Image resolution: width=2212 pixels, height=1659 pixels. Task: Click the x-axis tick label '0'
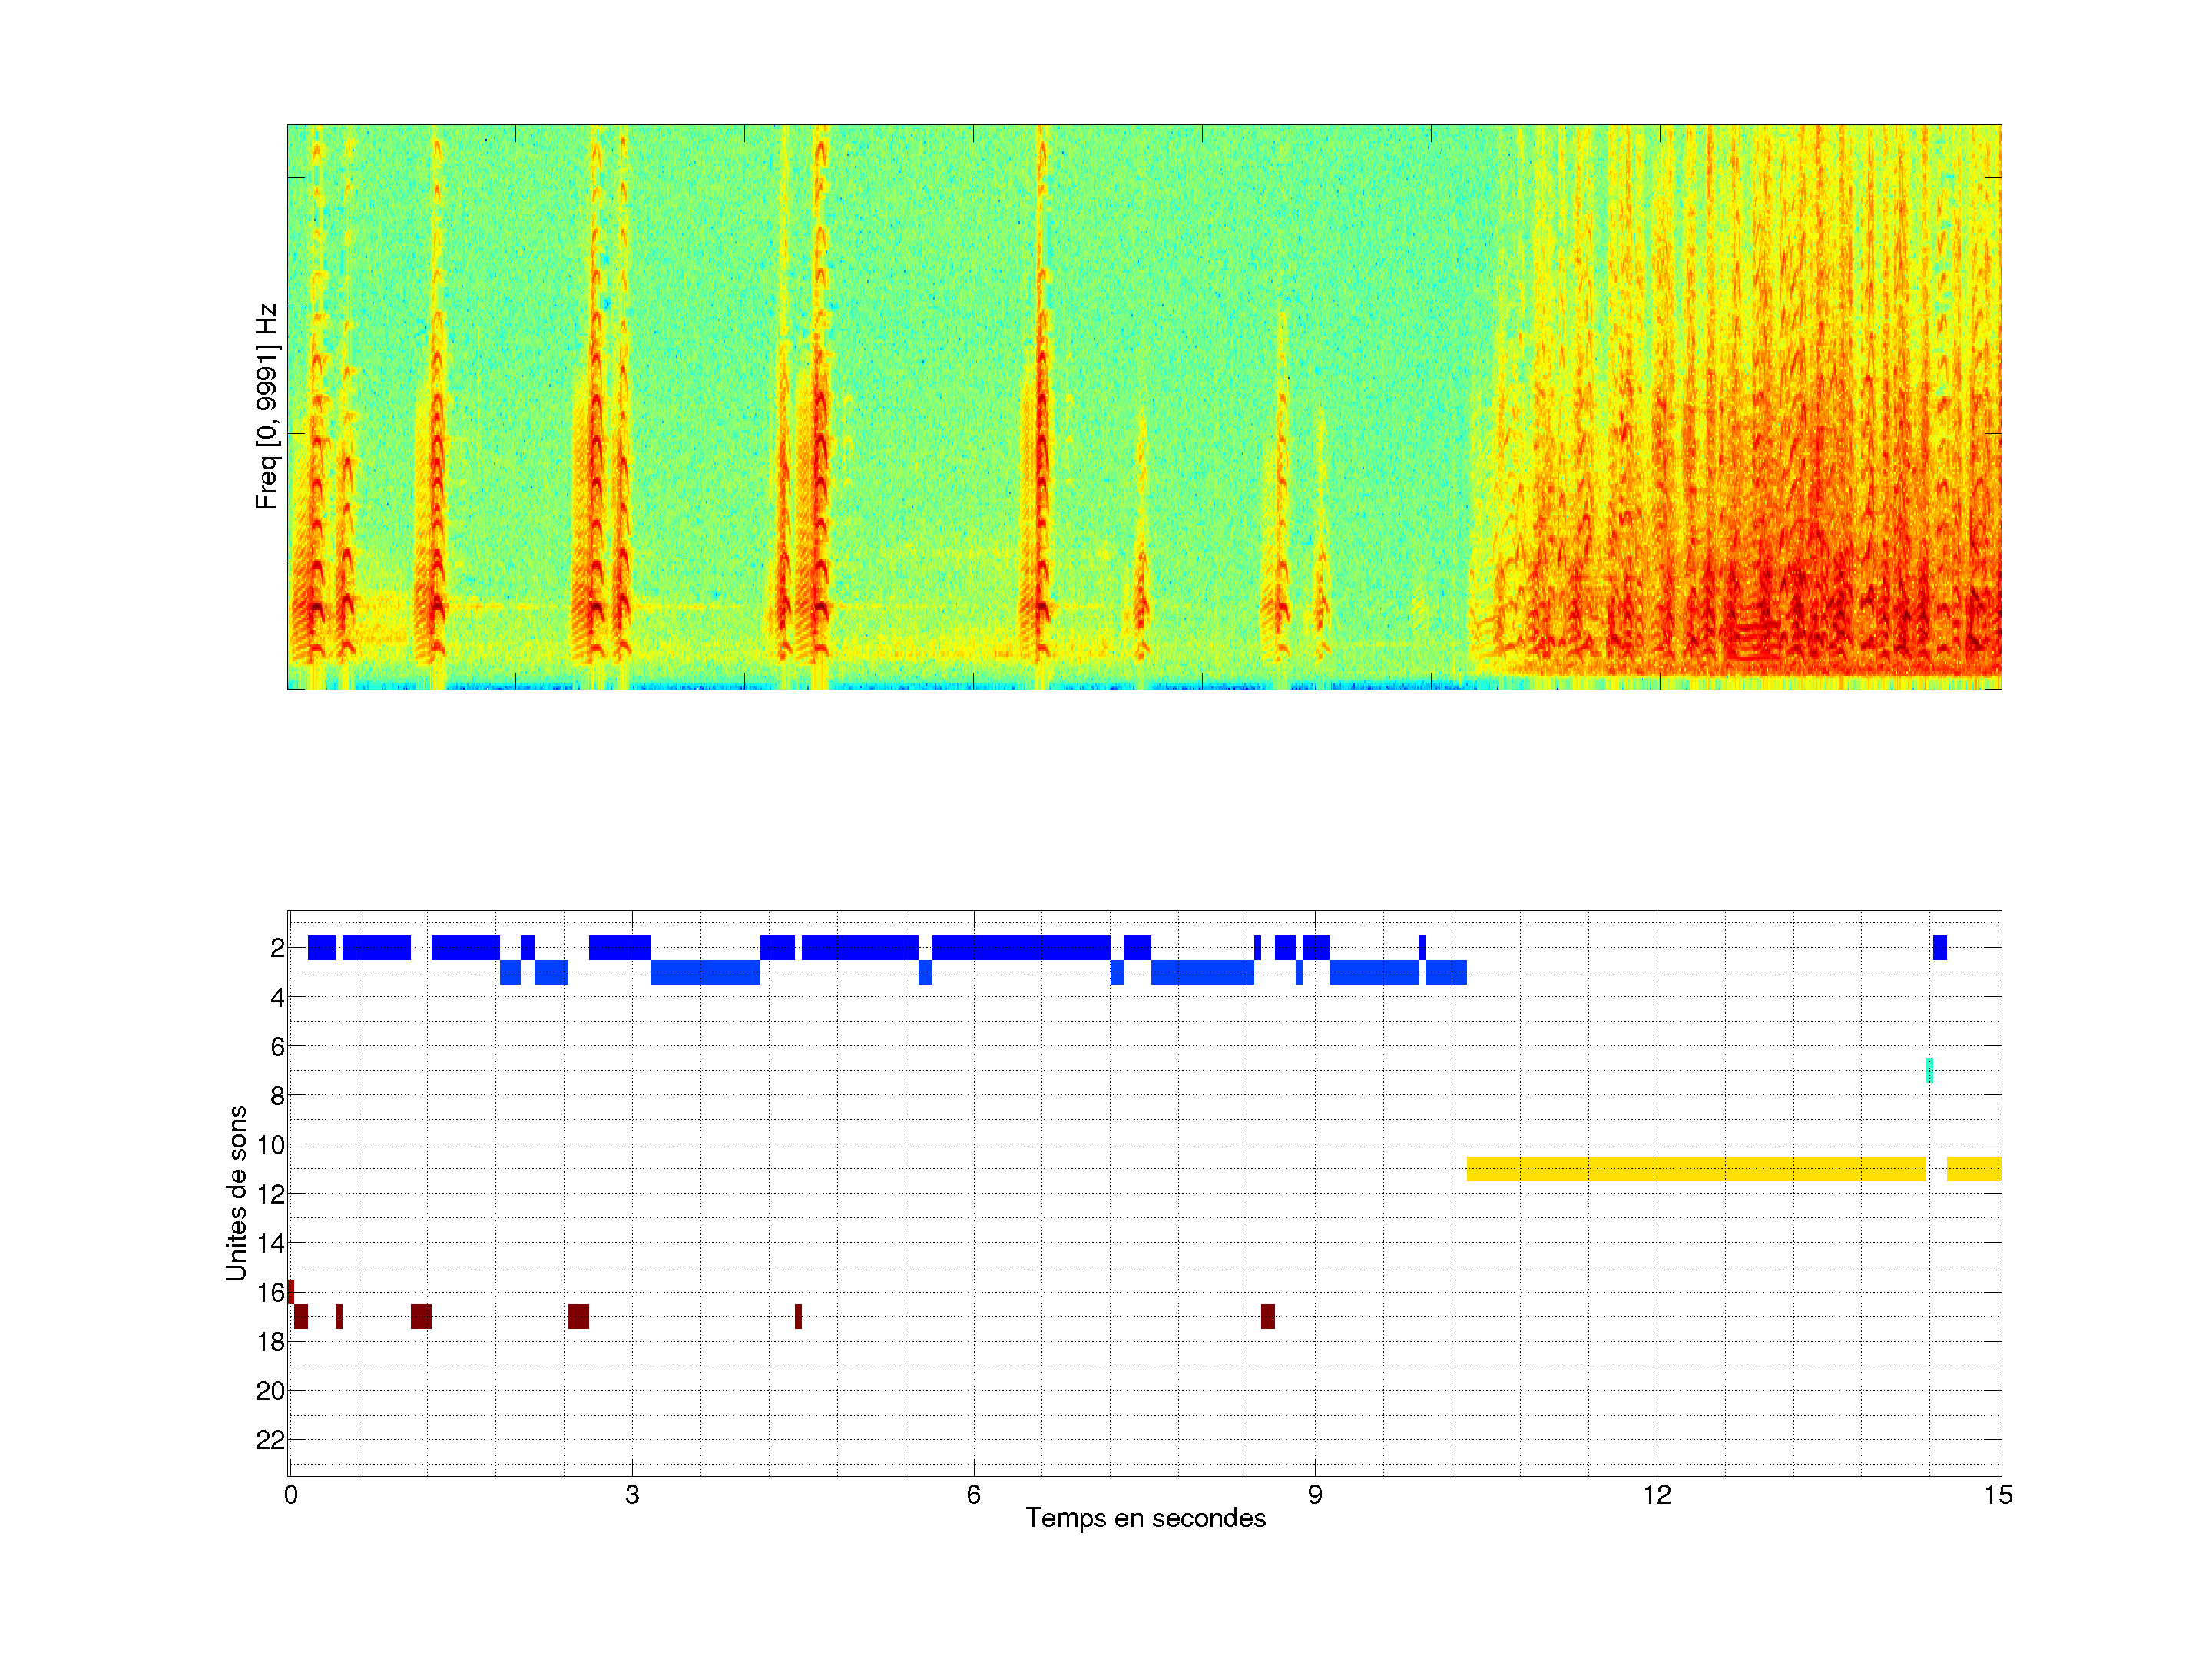click(290, 1495)
